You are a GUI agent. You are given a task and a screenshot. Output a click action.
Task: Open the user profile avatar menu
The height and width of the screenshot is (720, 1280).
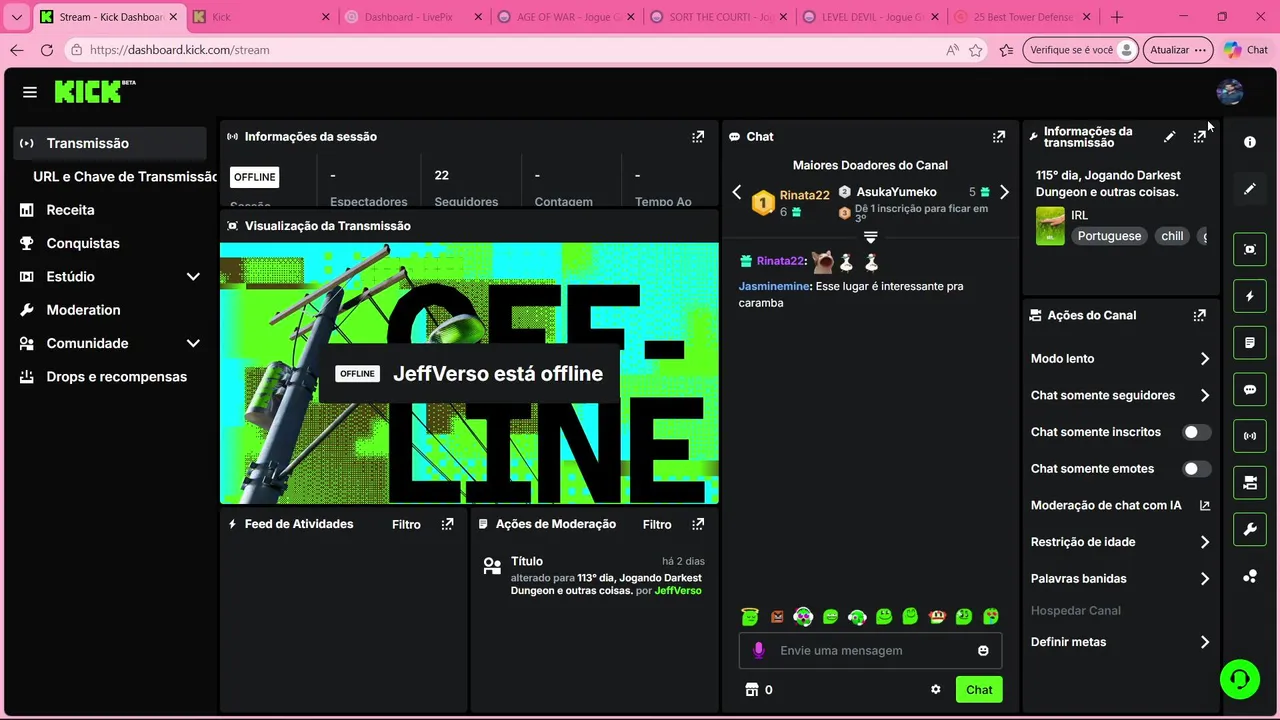tap(1229, 92)
